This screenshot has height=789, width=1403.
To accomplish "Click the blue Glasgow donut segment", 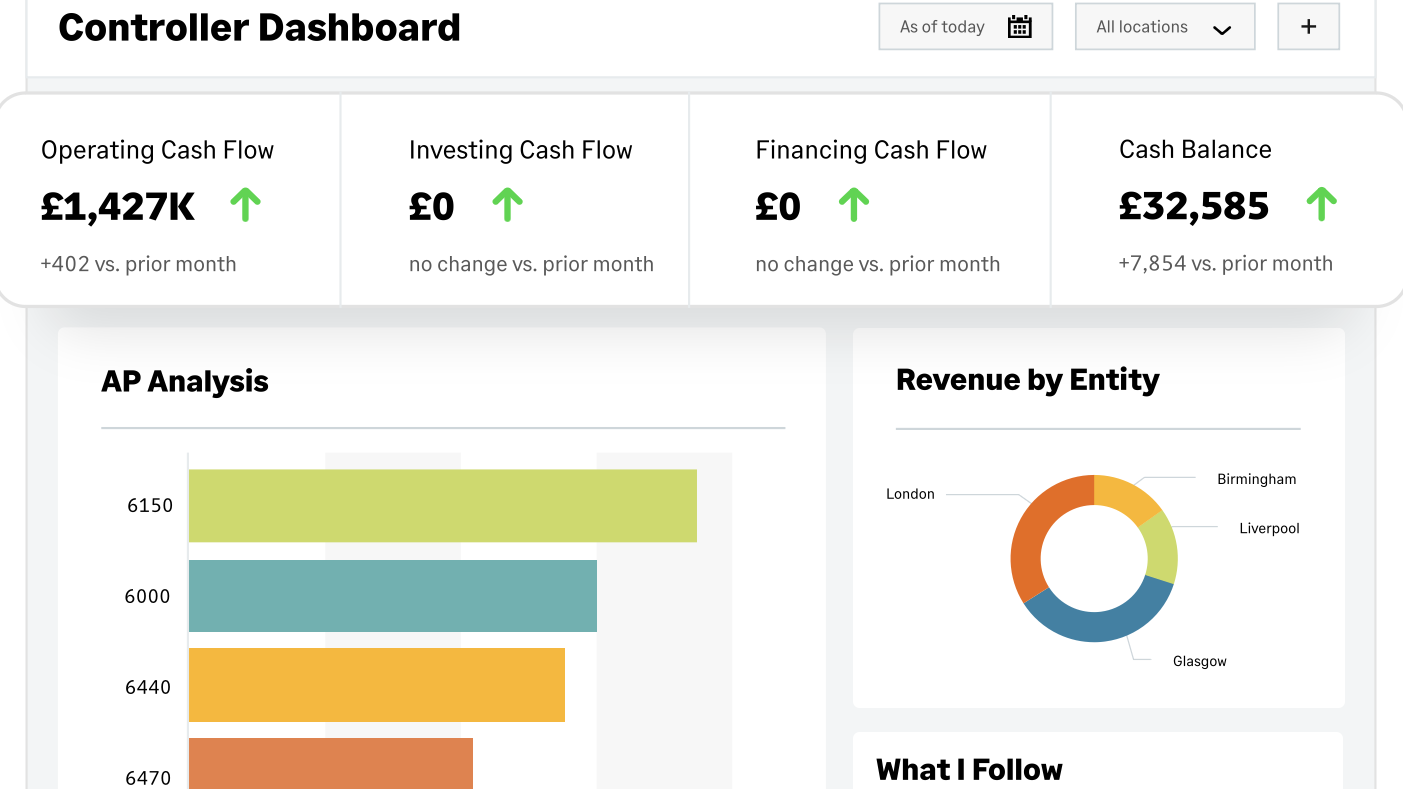I will click(1098, 622).
